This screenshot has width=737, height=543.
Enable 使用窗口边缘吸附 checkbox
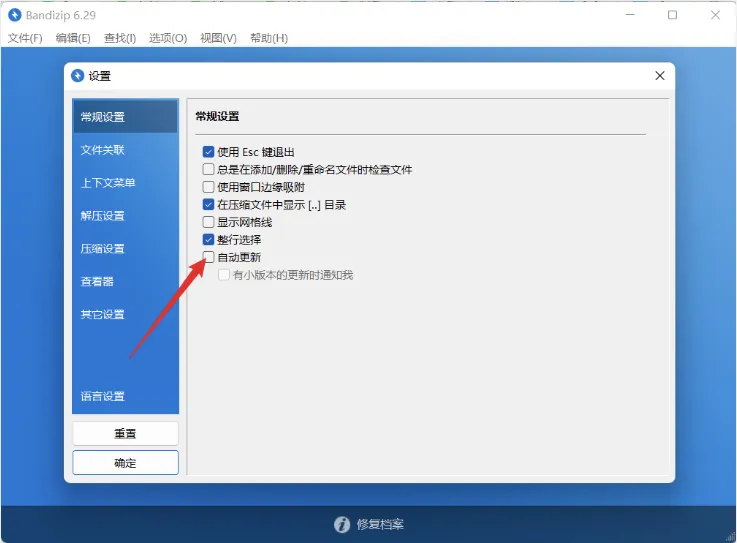[208, 187]
